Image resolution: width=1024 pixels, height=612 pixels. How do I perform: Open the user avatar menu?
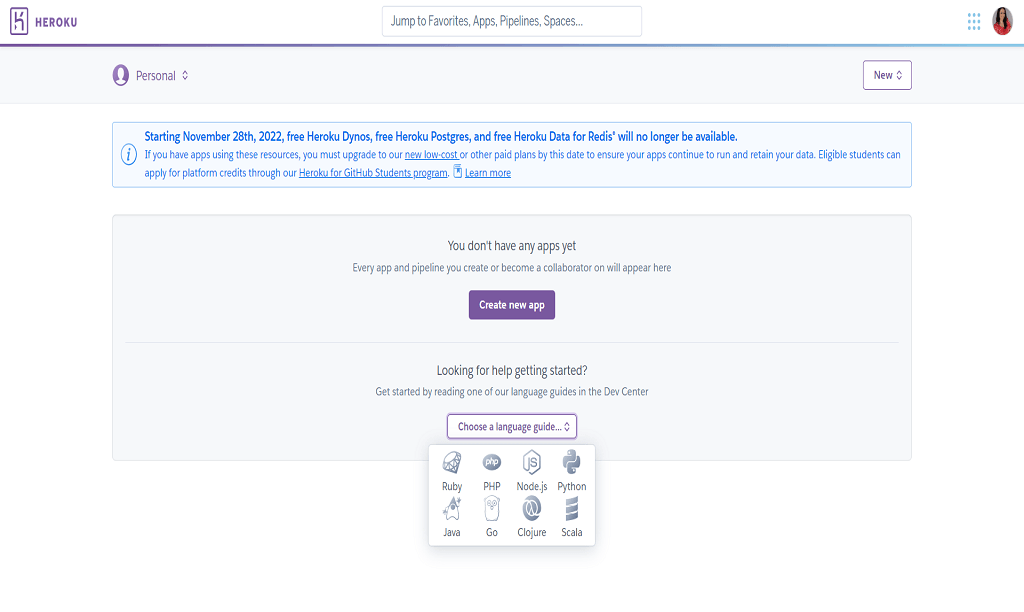click(1002, 21)
